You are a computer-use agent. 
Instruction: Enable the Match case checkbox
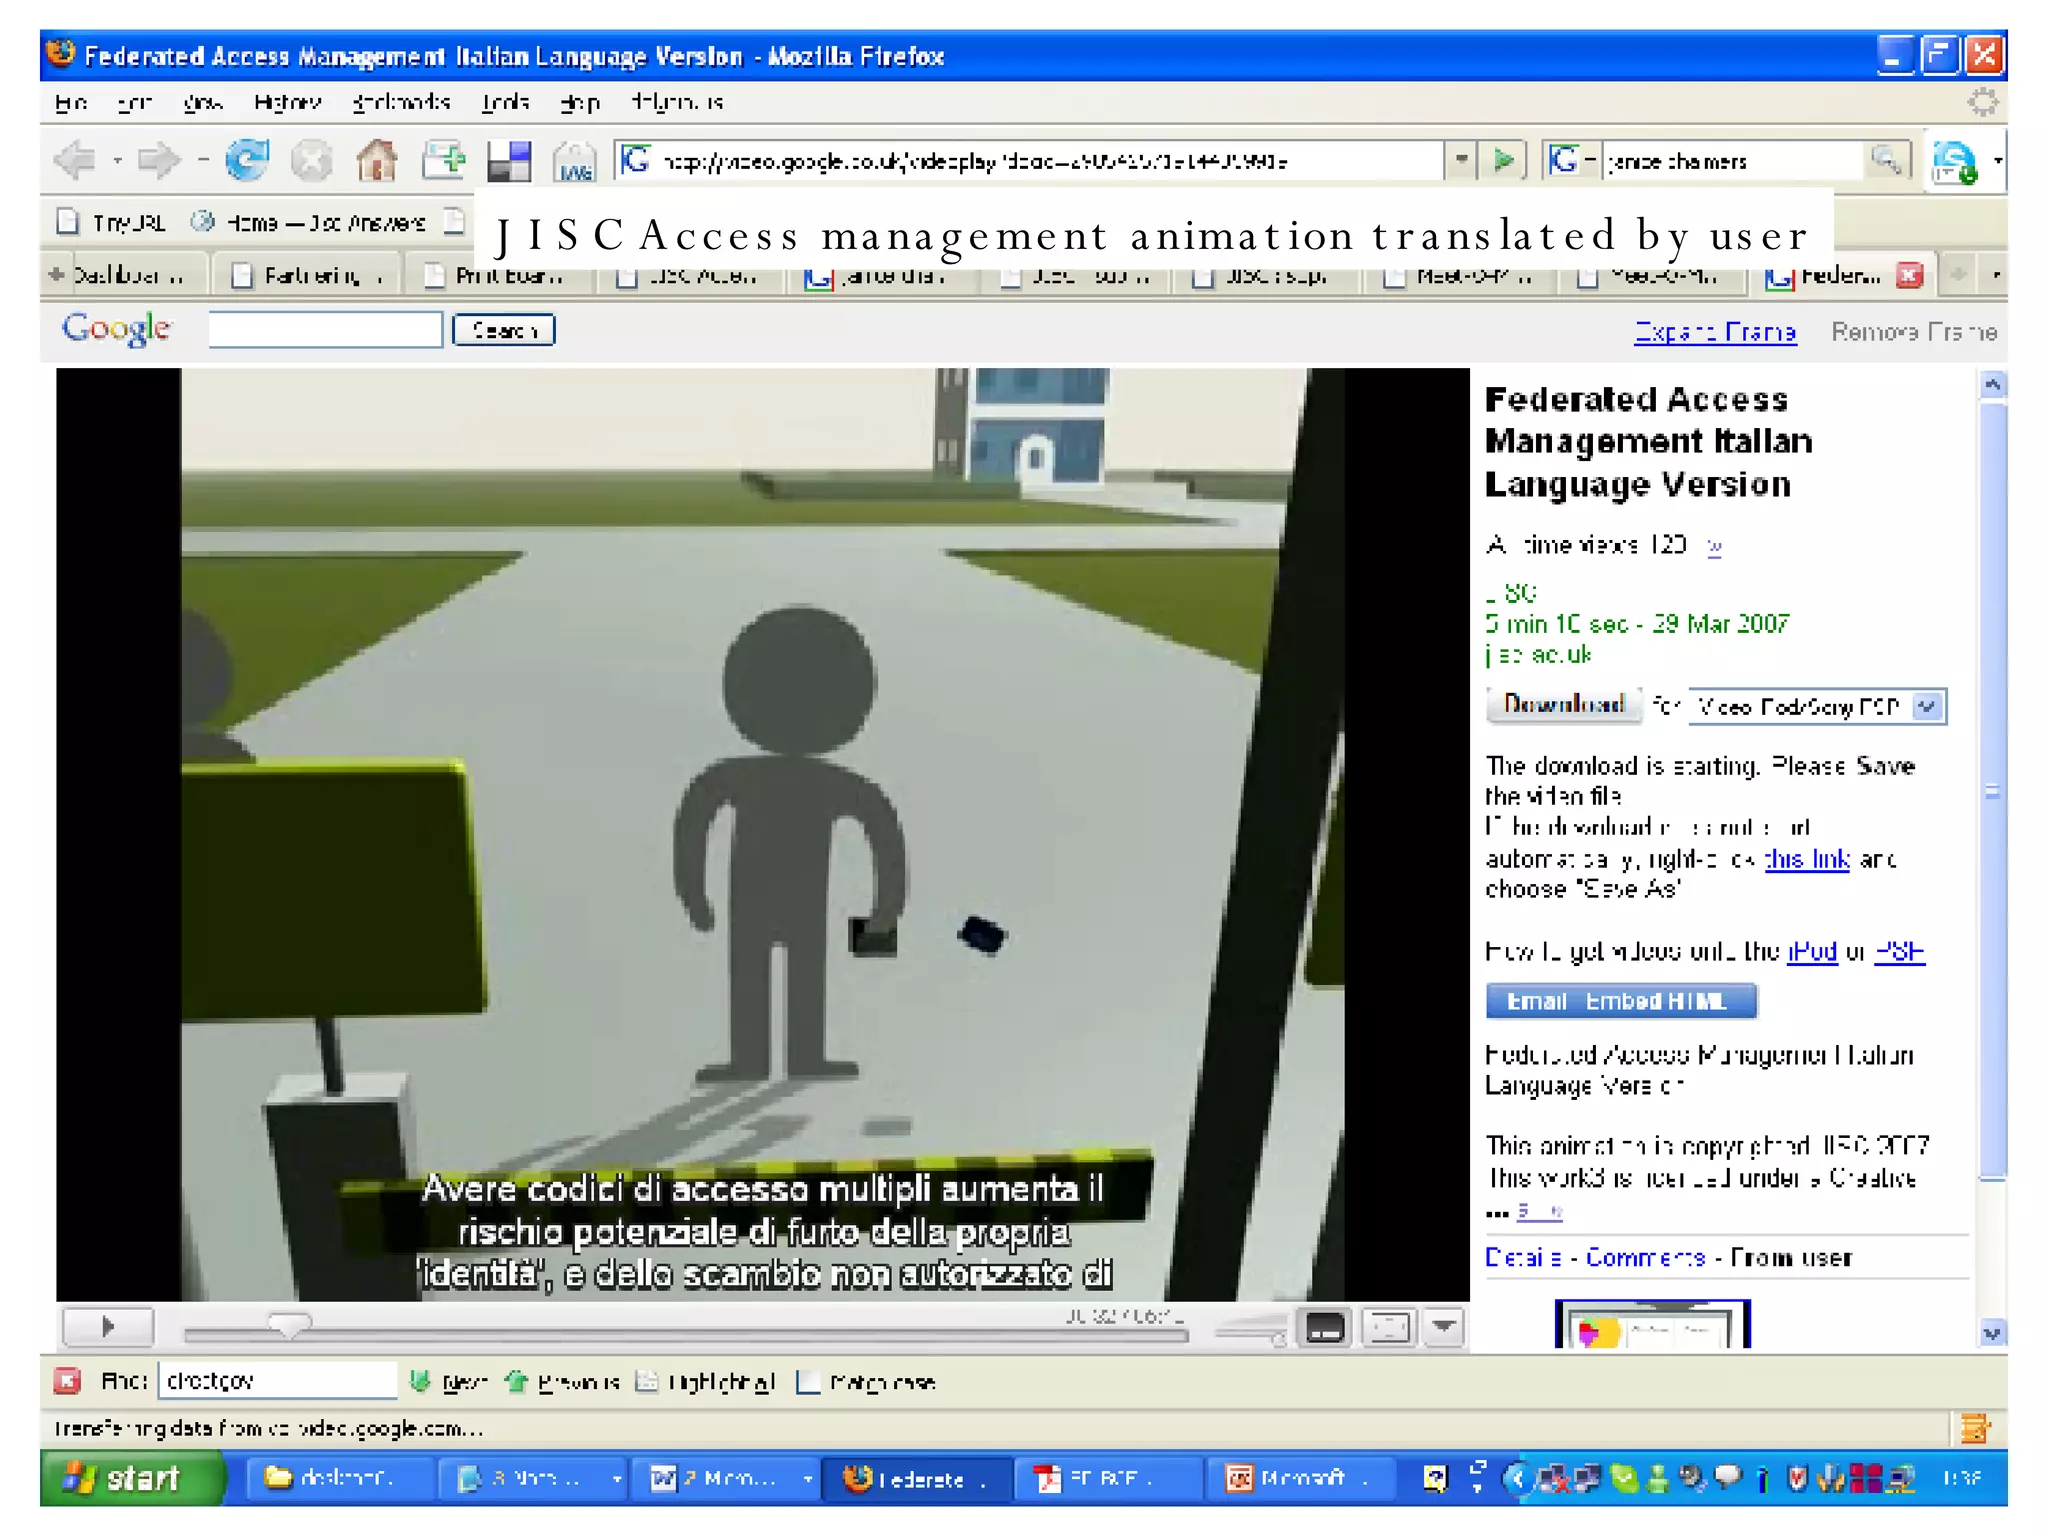[808, 1382]
